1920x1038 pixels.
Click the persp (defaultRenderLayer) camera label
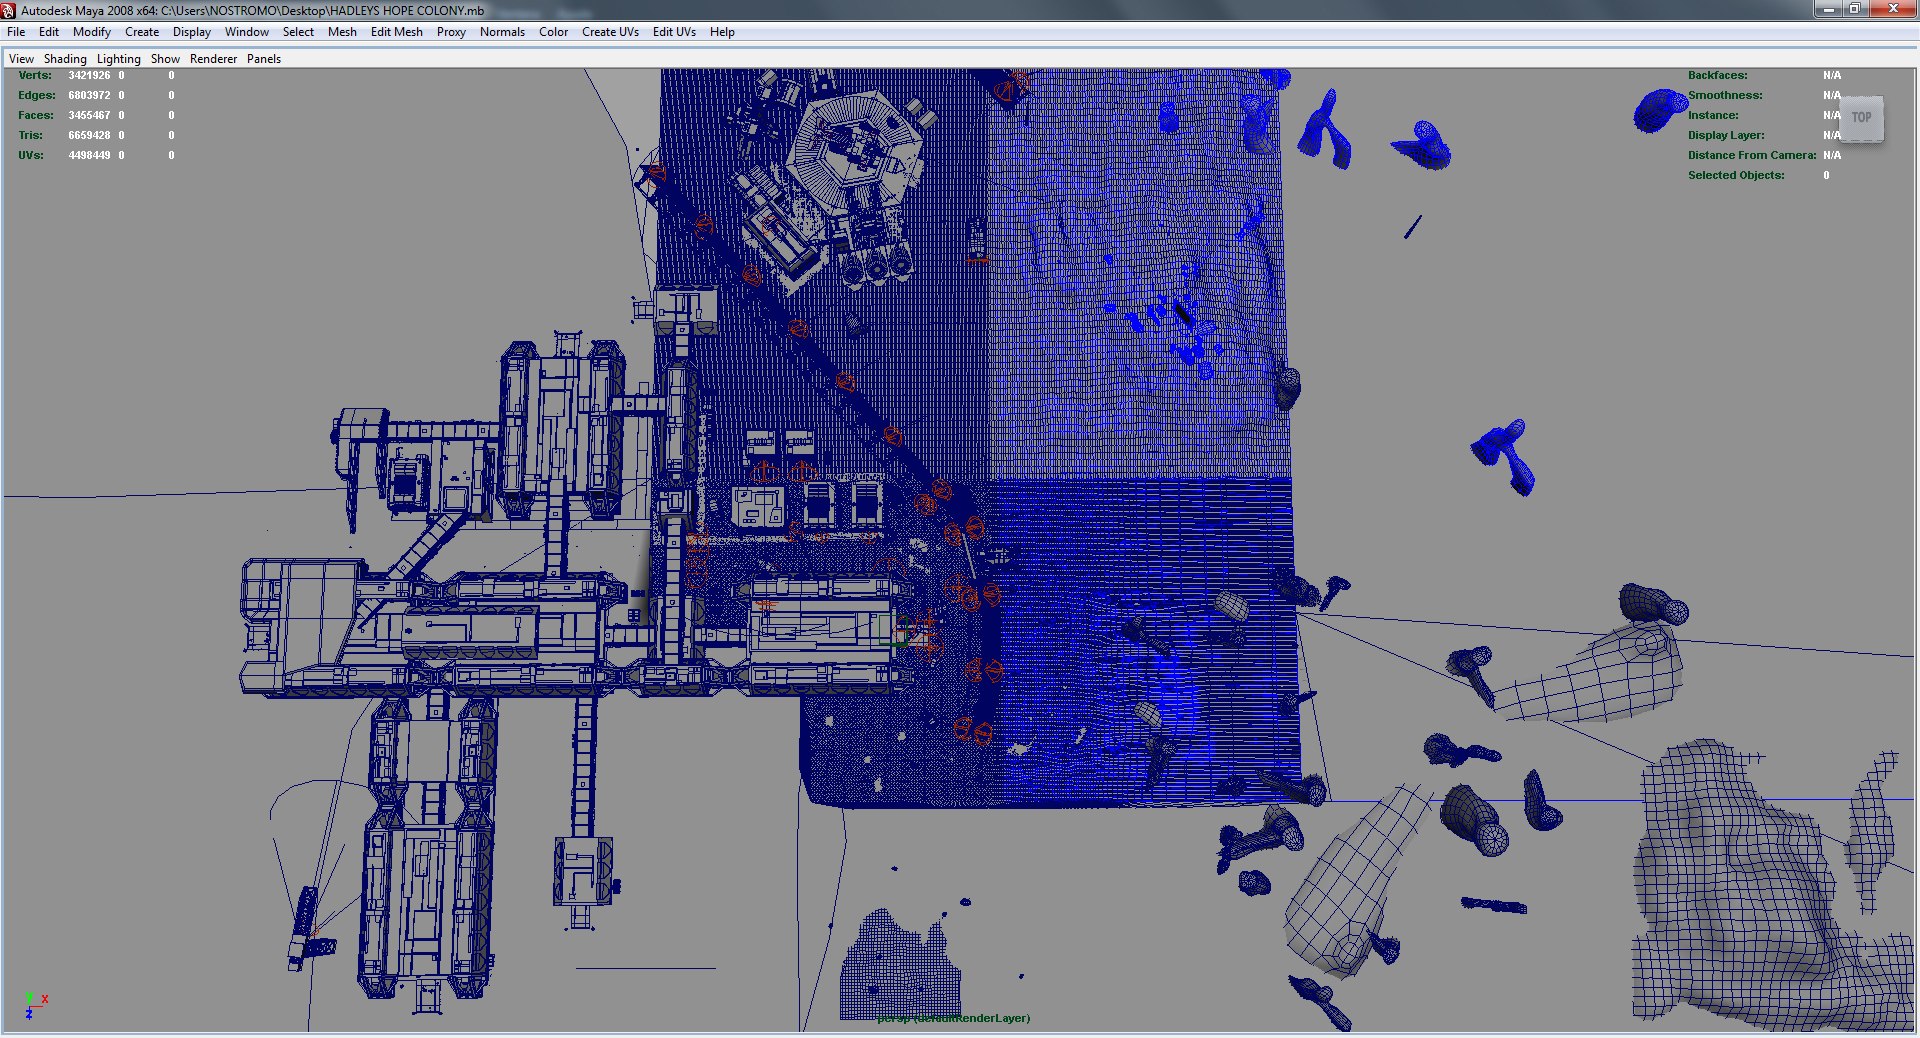point(953,1018)
